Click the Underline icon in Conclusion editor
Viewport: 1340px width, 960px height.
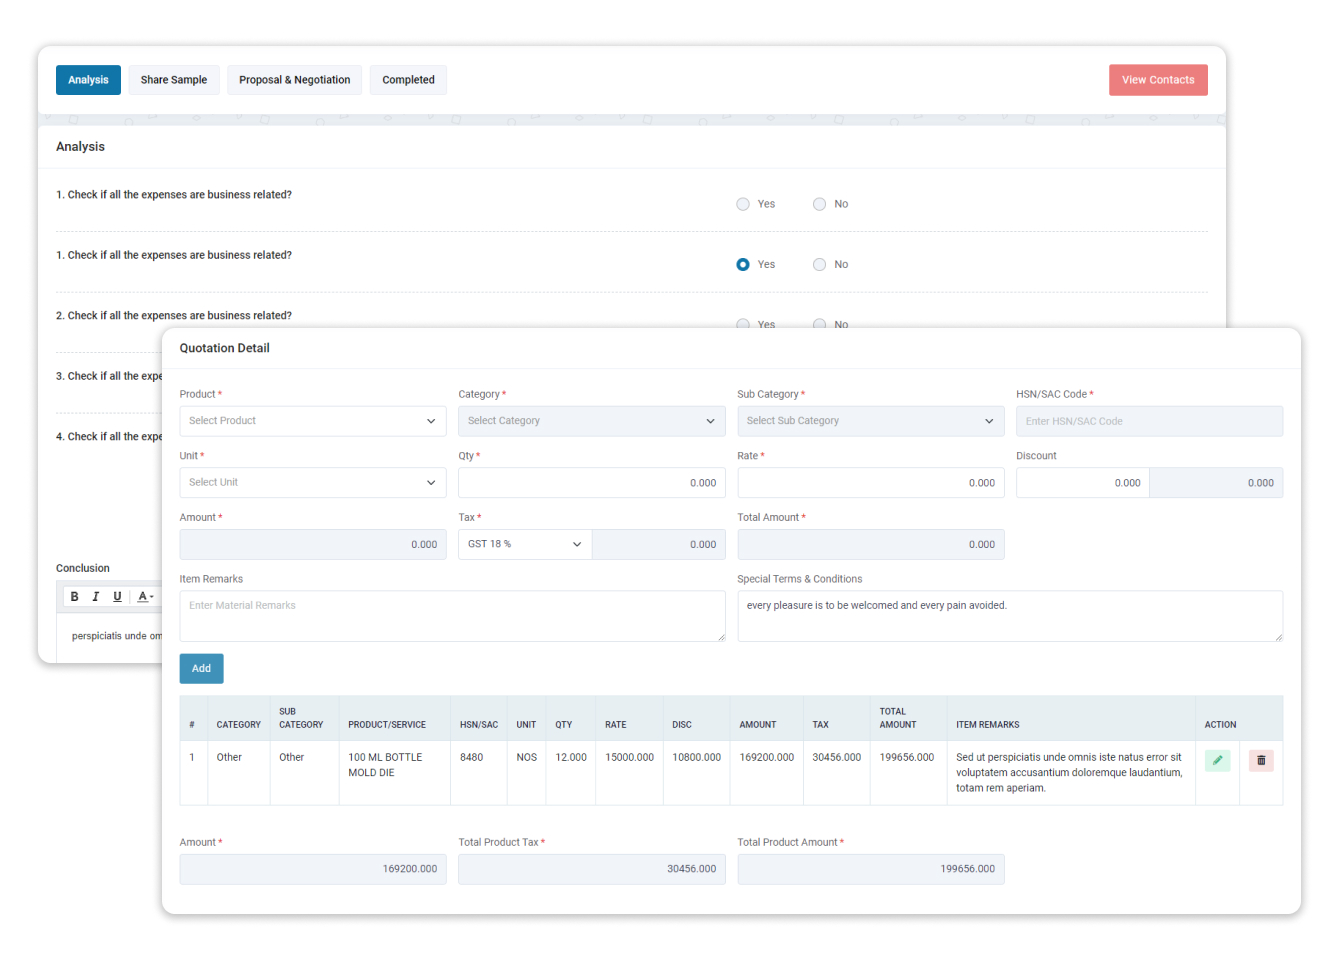coord(118,596)
